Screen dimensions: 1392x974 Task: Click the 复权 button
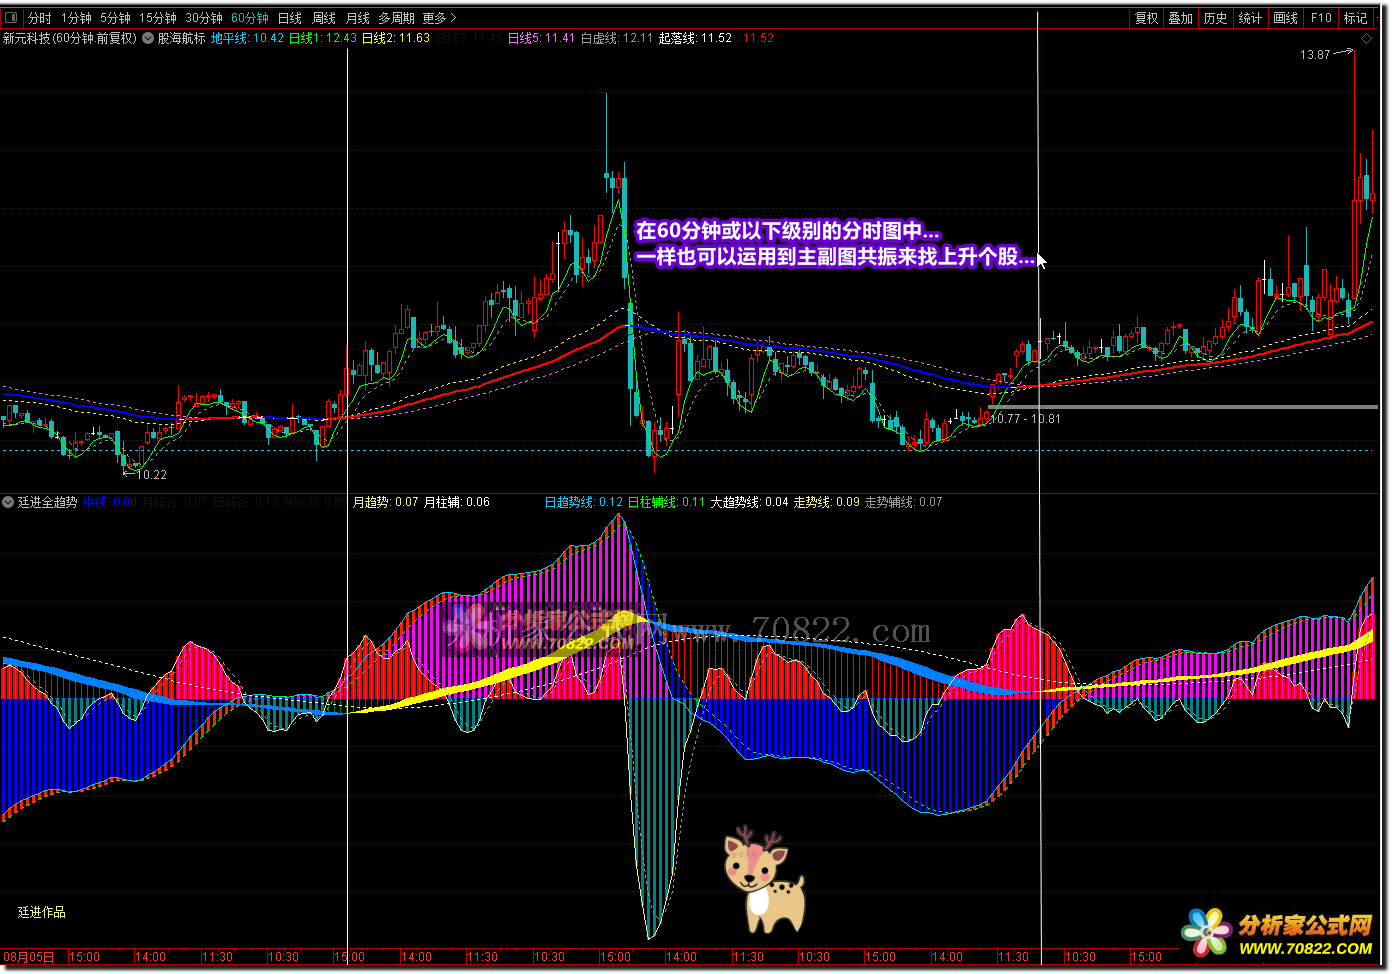tap(1146, 18)
